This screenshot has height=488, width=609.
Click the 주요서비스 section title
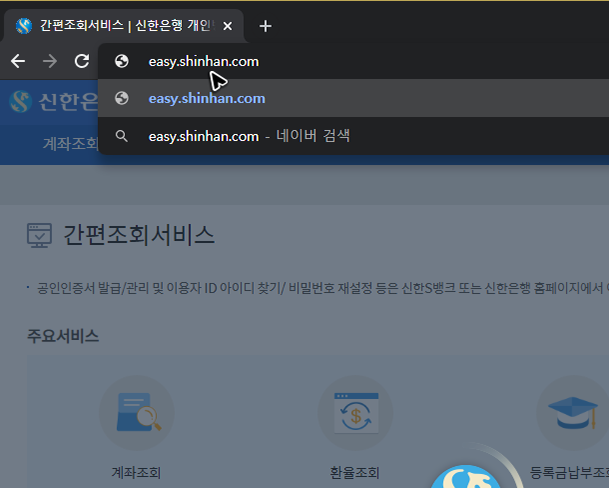pyautogui.click(x=63, y=336)
